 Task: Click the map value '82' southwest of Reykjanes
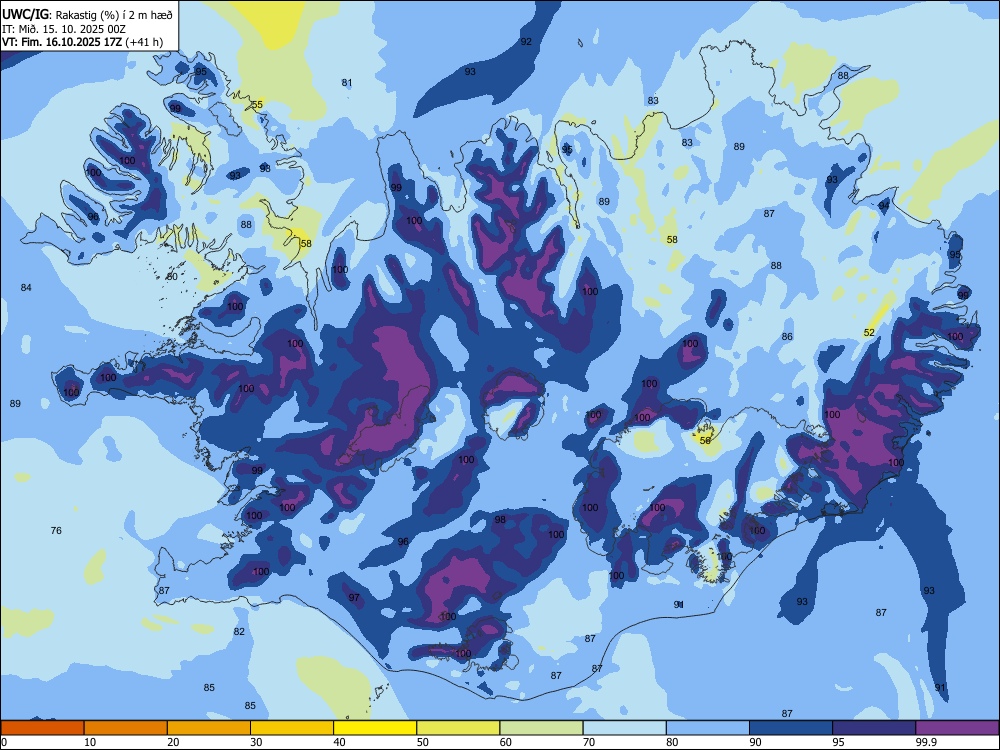point(239,631)
